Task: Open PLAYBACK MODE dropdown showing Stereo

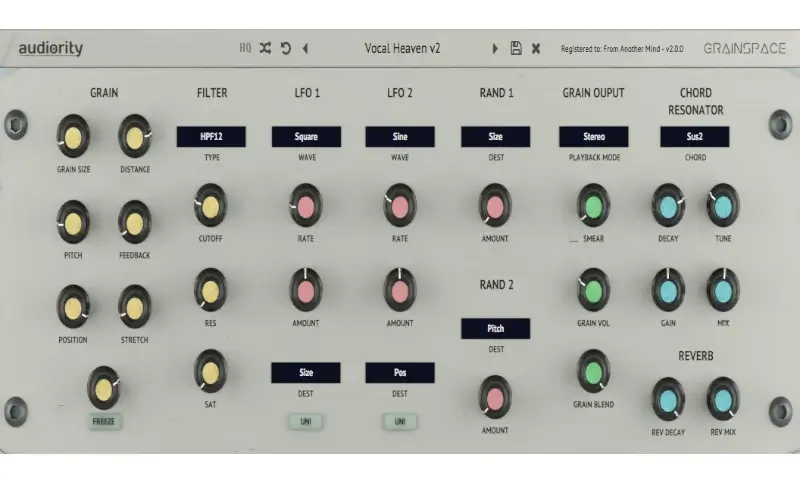Action: click(594, 137)
